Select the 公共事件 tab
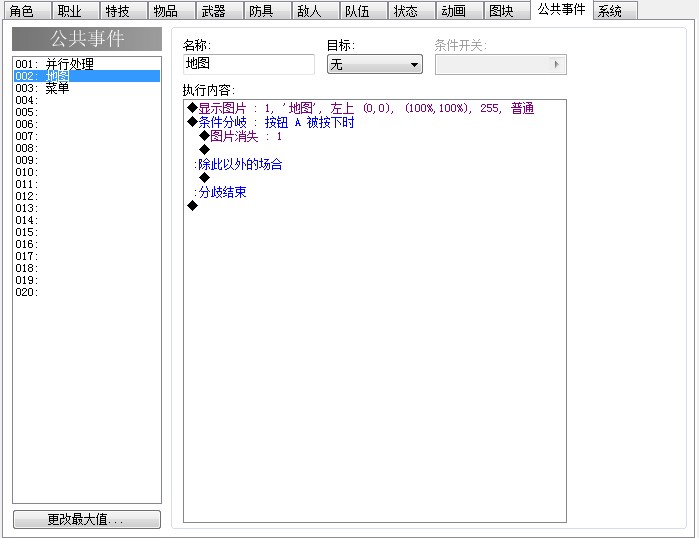Viewport: 699px width, 538px height. pyautogui.click(x=562, y=9)
